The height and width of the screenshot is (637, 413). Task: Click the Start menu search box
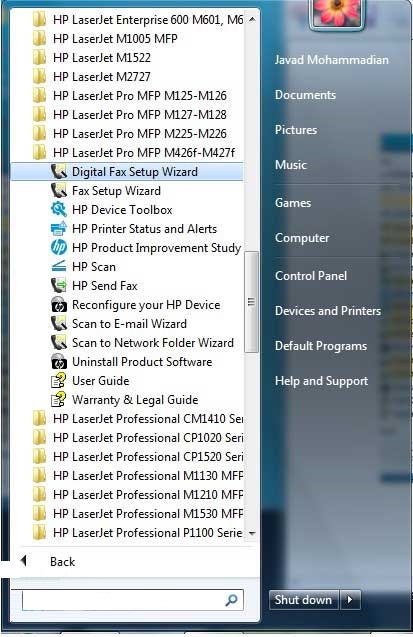(x=132, y=600)
